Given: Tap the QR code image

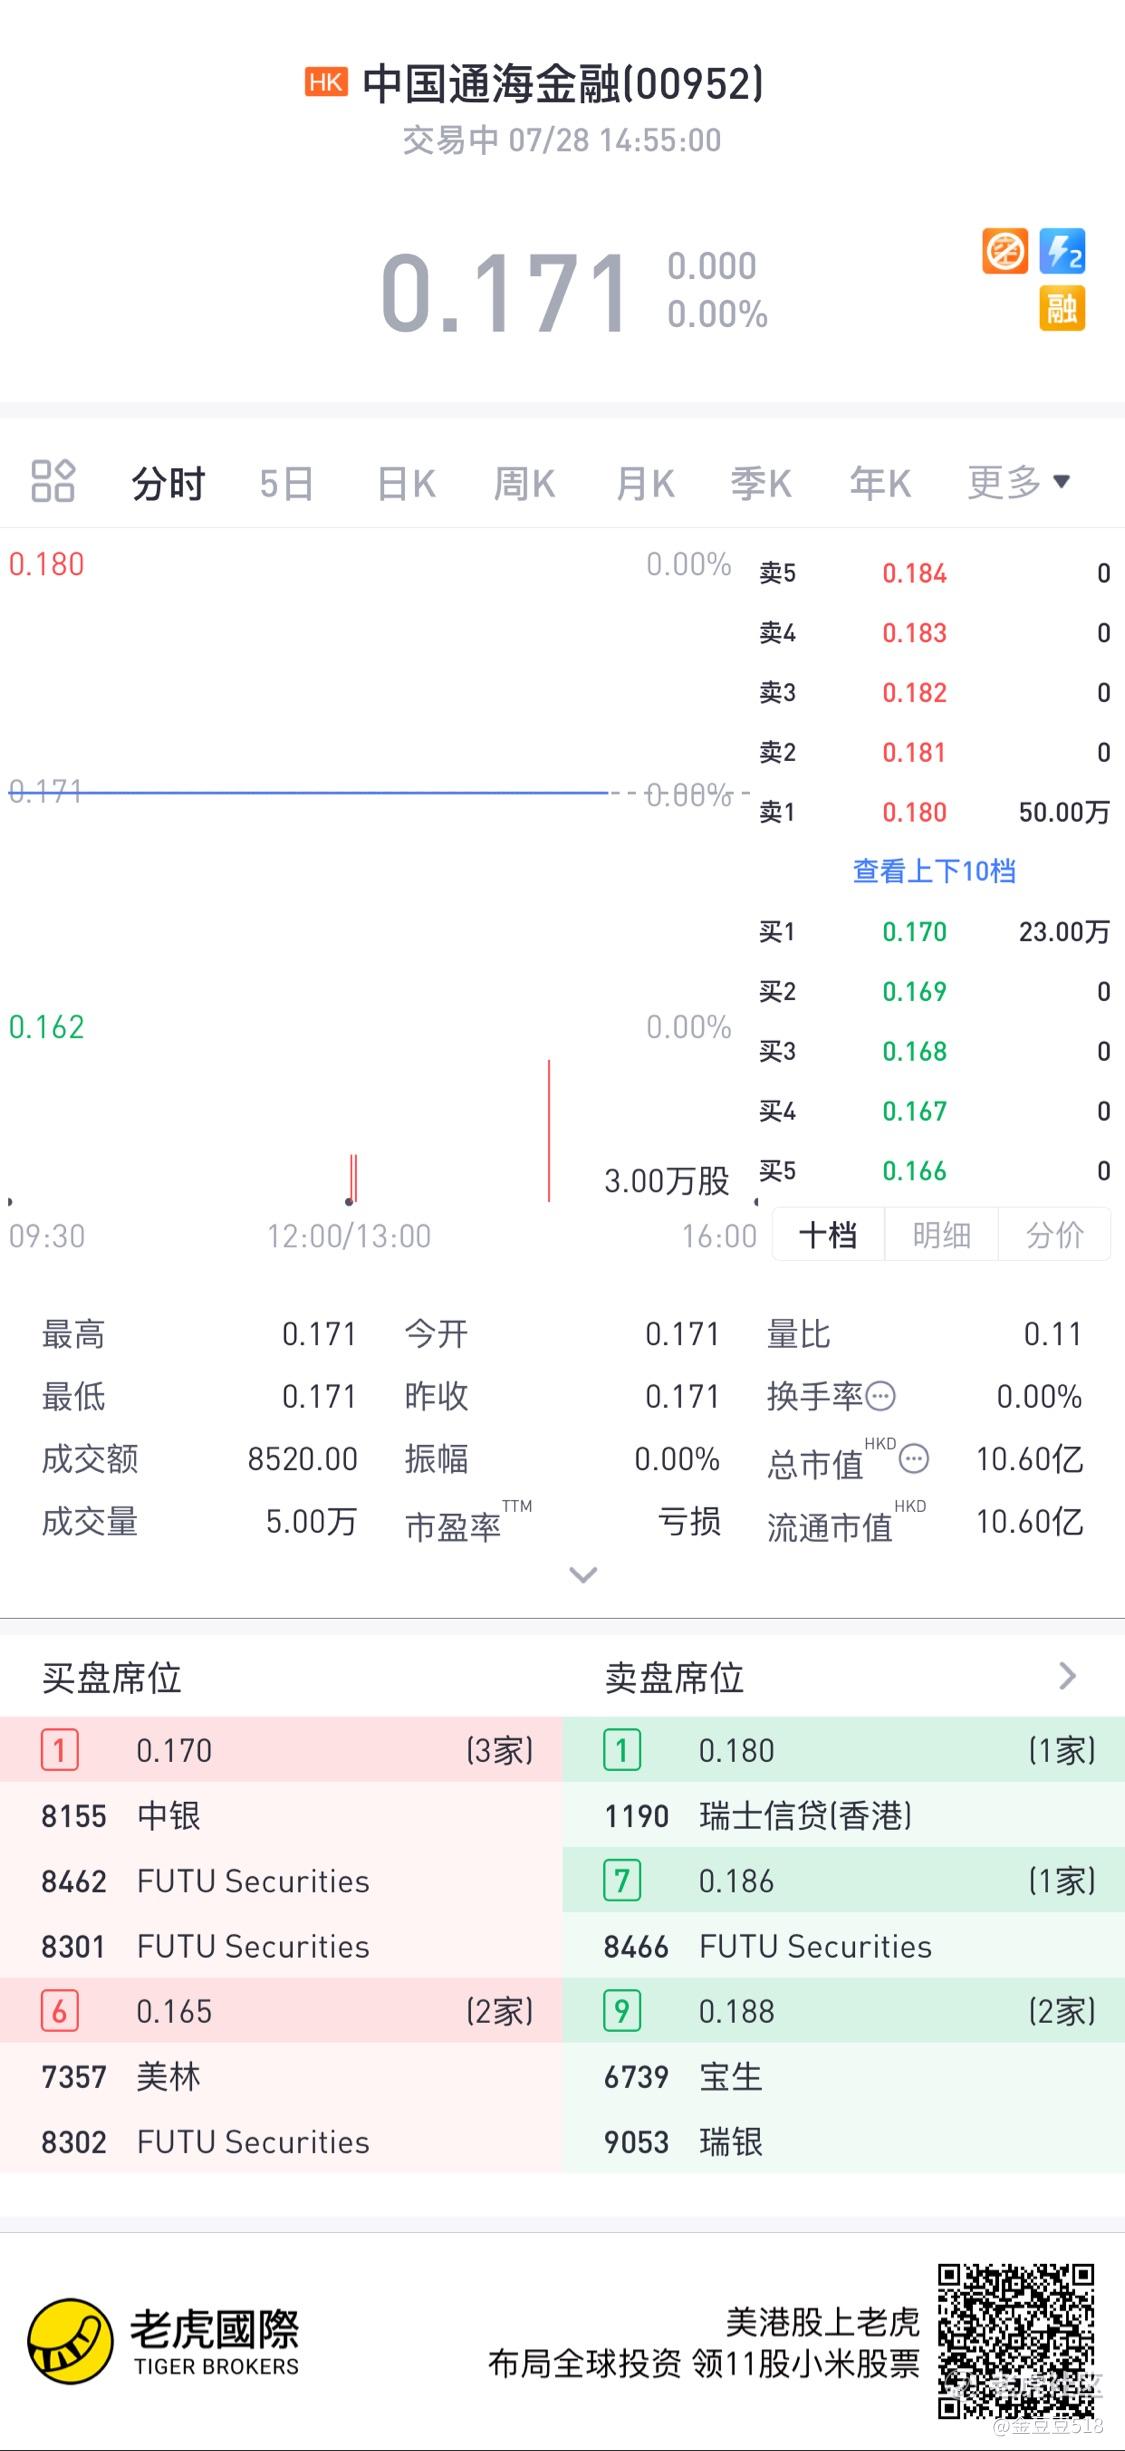Looking at the screenshot, I should 1016,2341.
